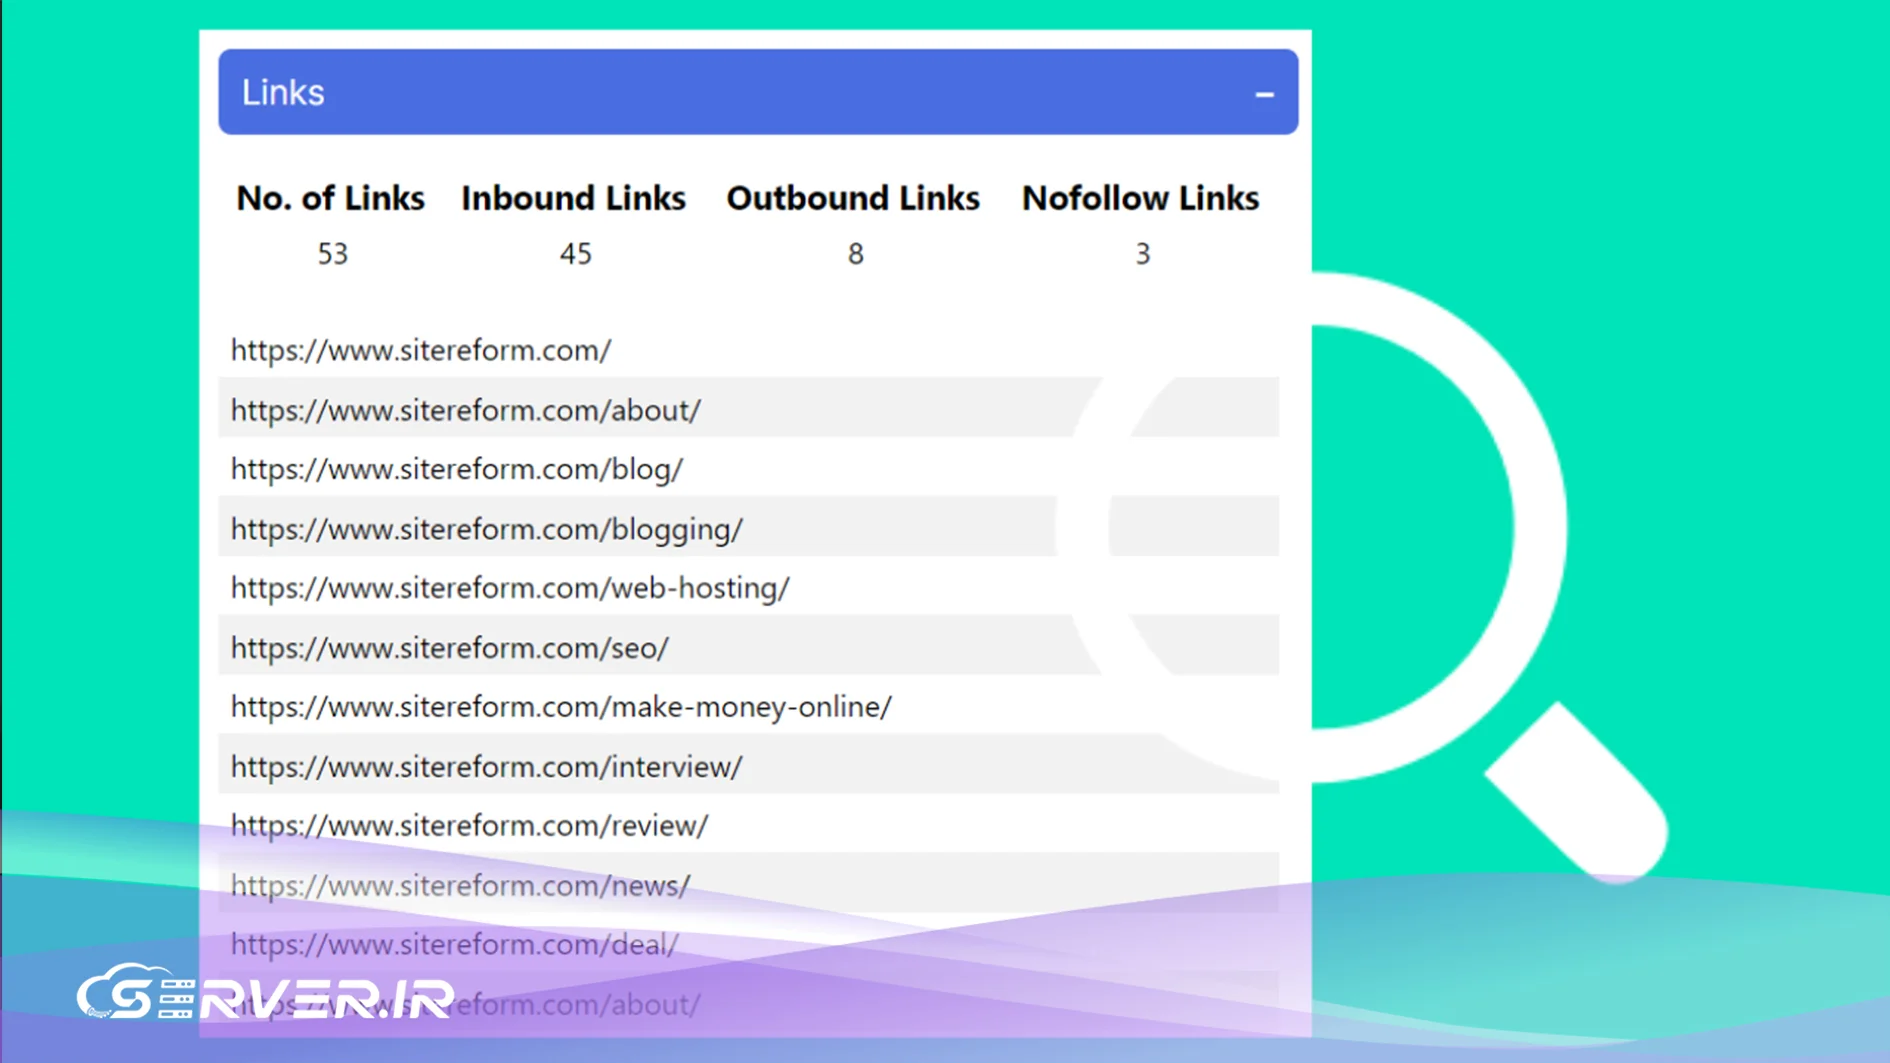Open the sitereform.com/seo/ link
Screen dimensions: 1890x1063
[x=449, y=648]
